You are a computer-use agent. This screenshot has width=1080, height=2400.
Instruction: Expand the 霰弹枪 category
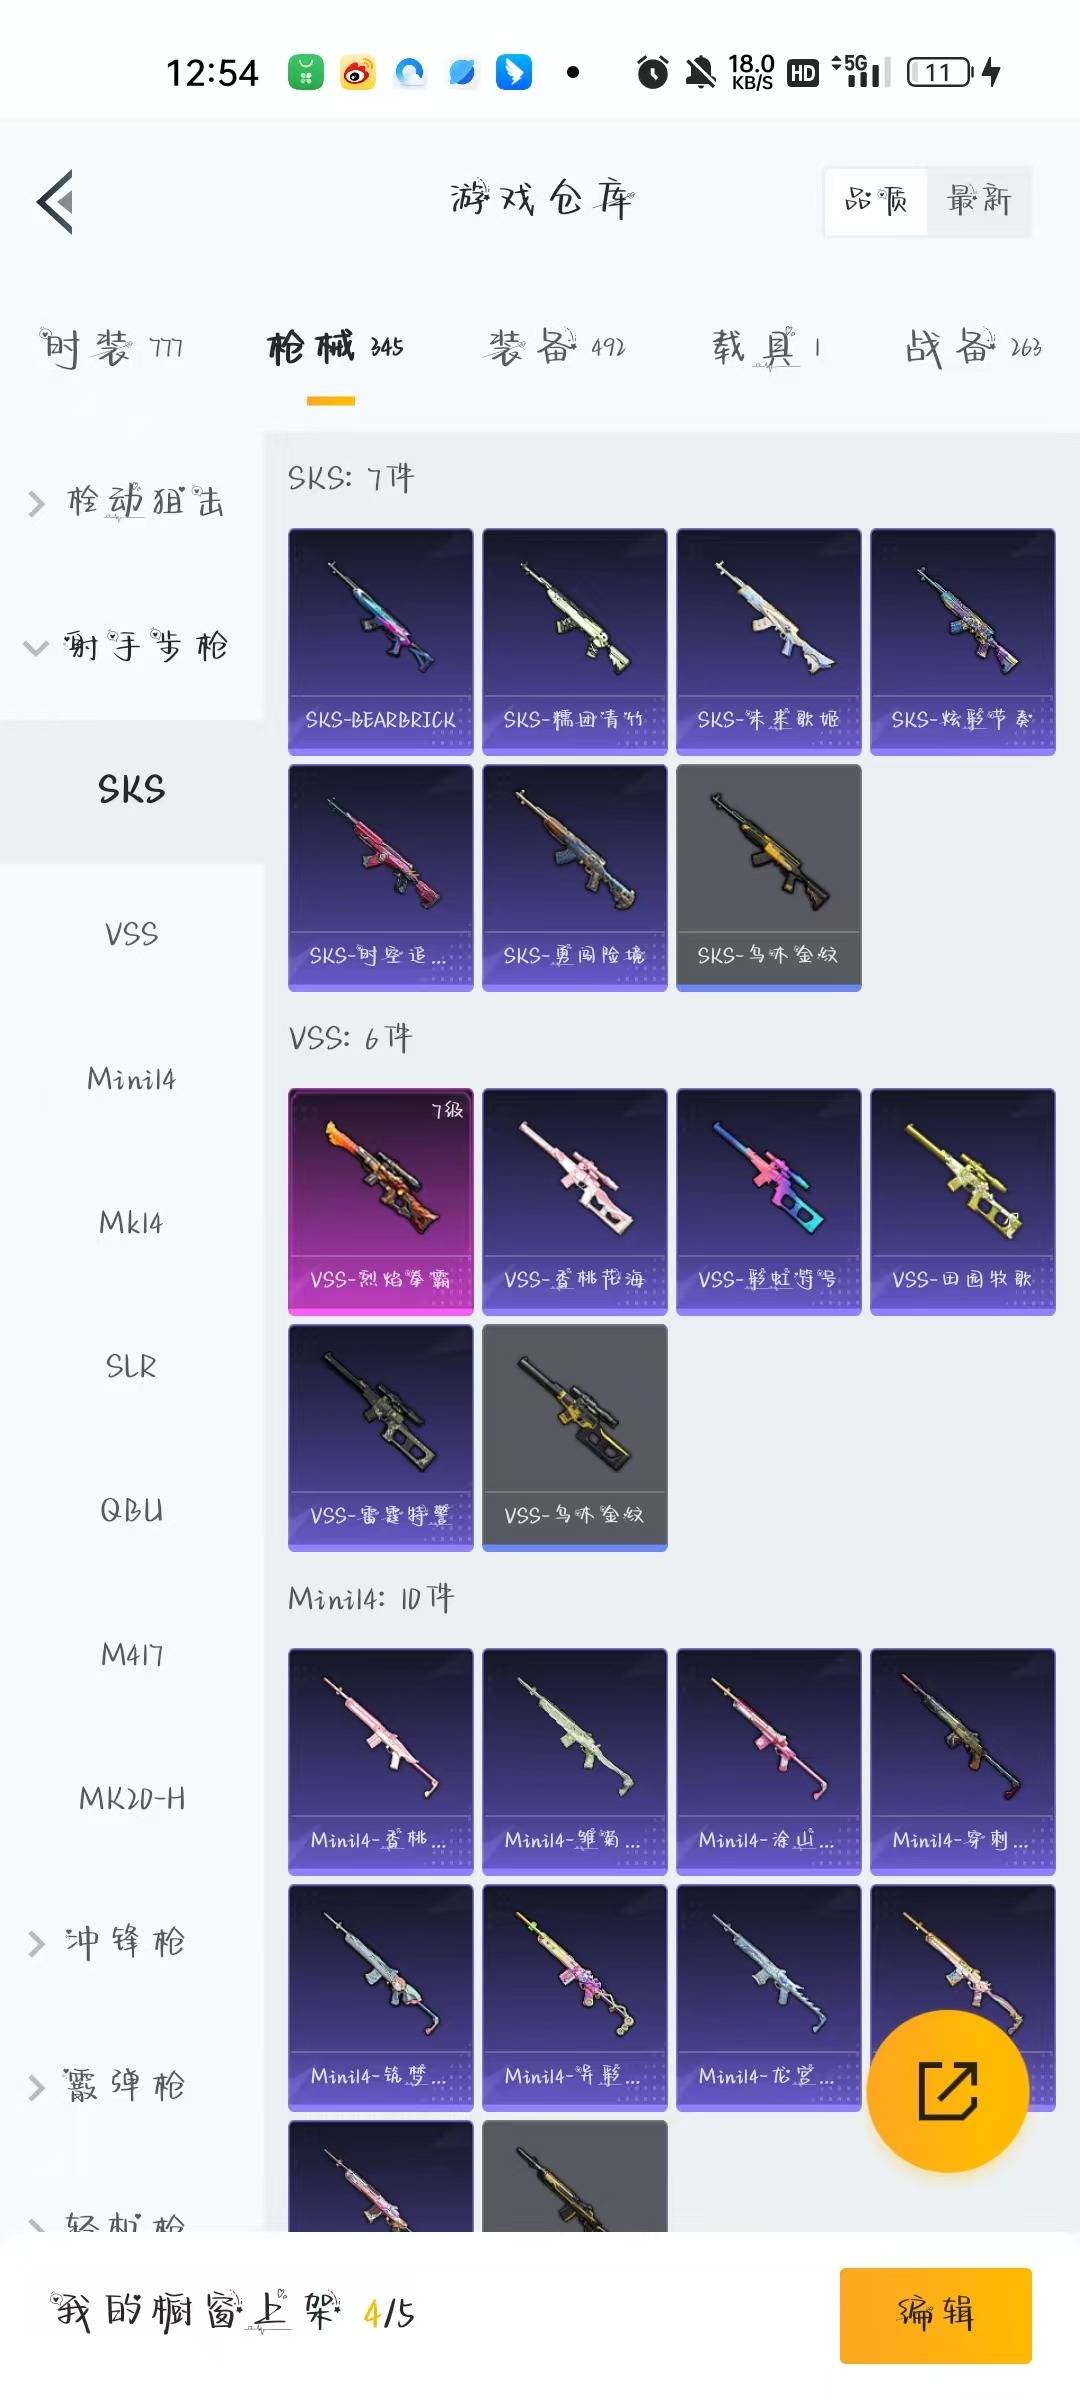click(107, 2085)
